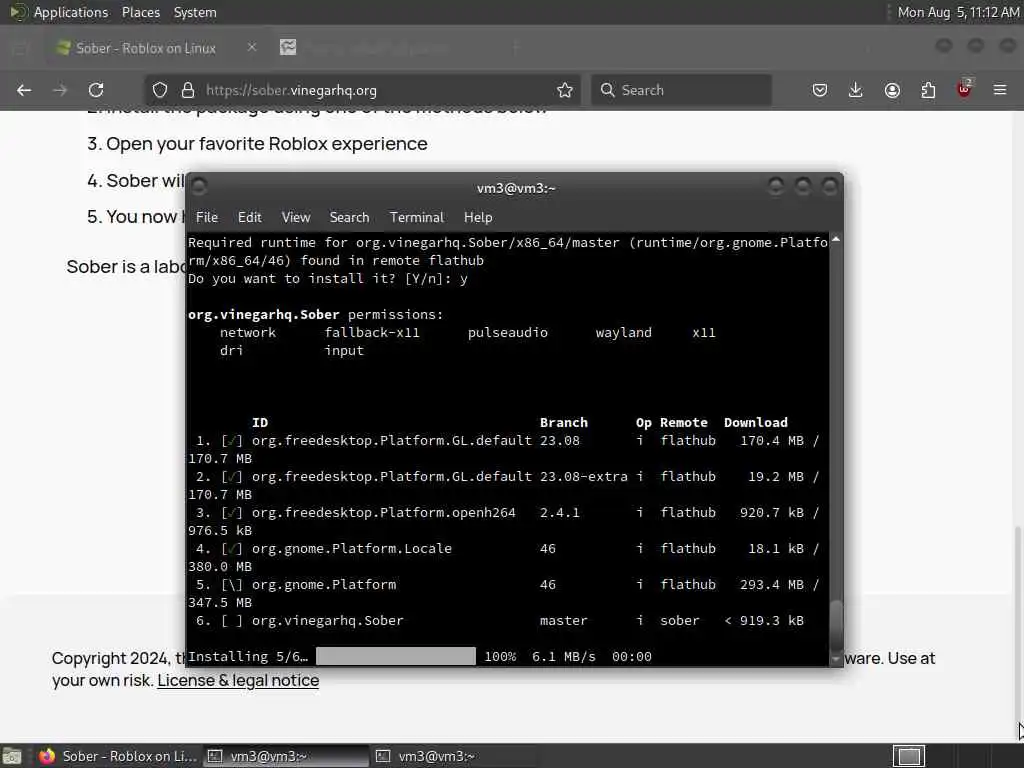Image resolution: width=1024 pixels, height=768 pixels.
Task: Open the System menu
Action: pos(195,12)
